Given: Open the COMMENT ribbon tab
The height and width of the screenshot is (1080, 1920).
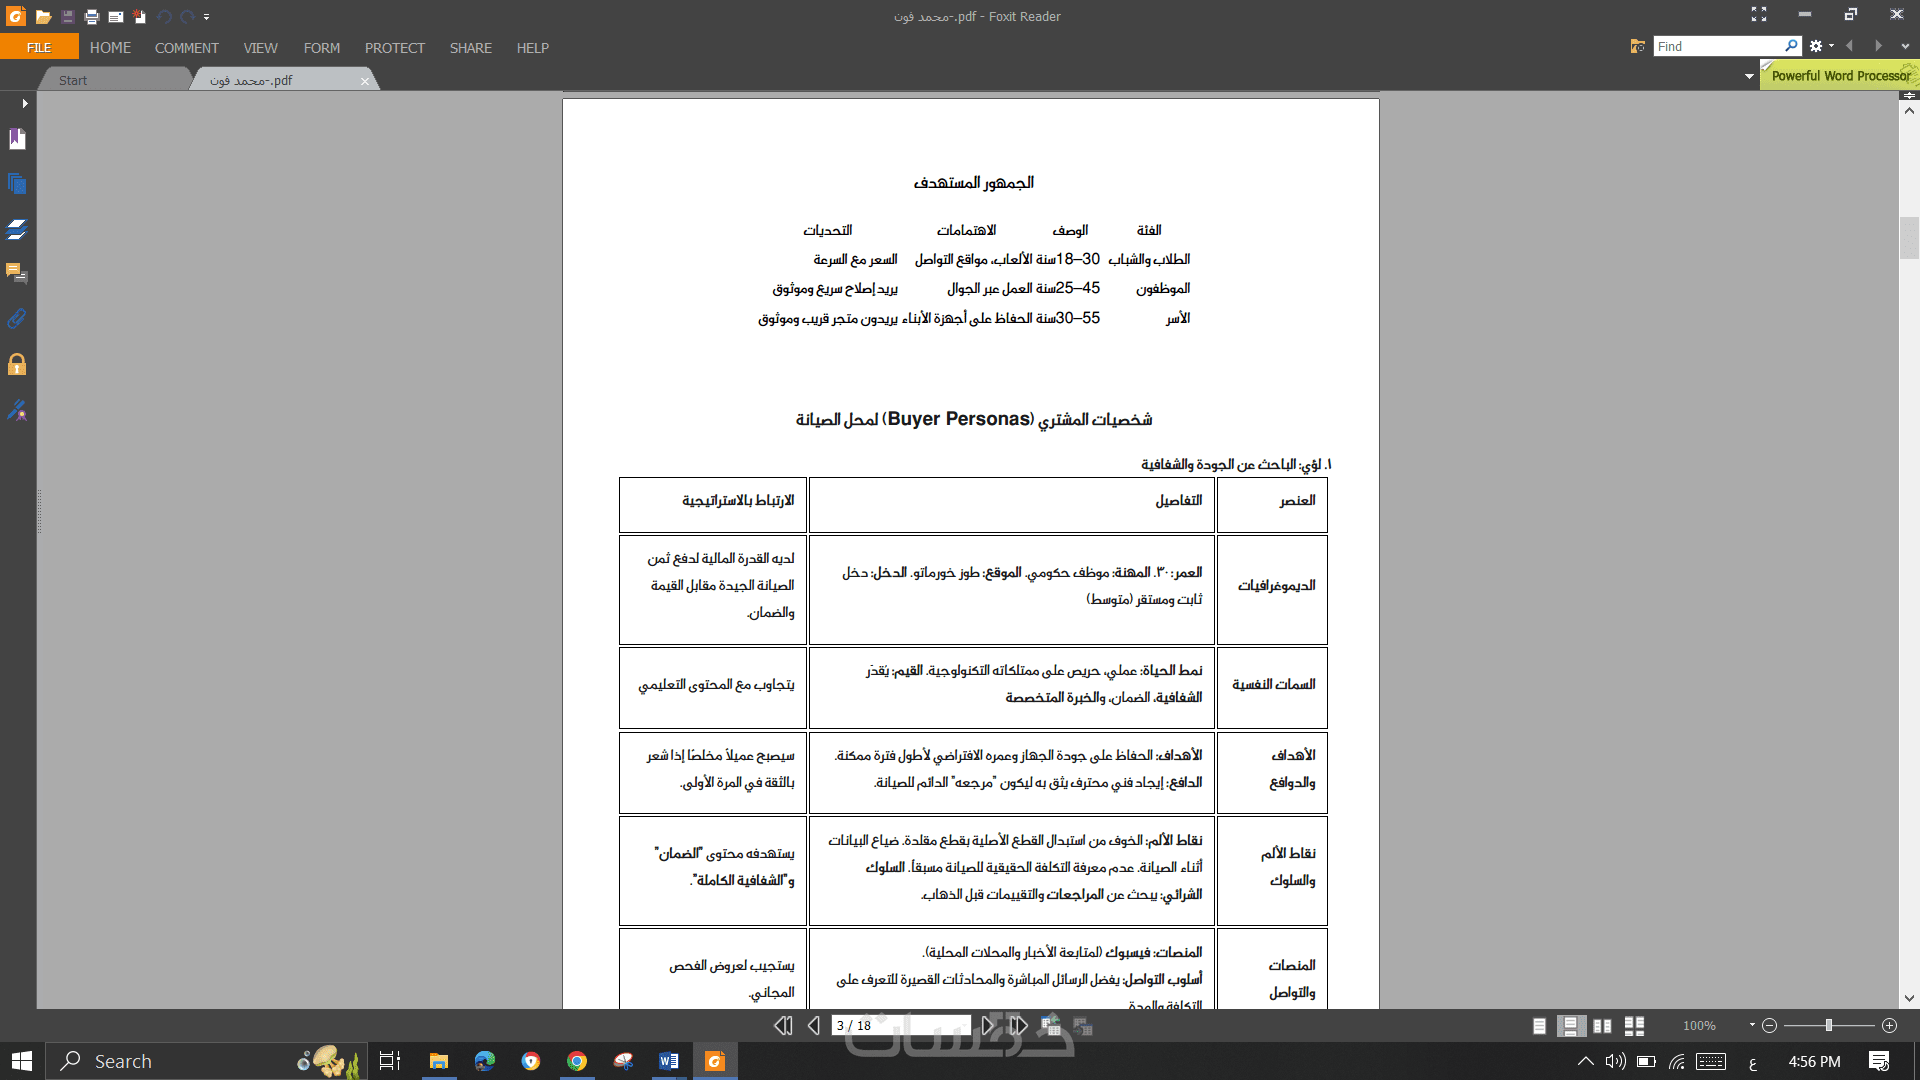Looking at the screenshot, I should click(186, 48).
